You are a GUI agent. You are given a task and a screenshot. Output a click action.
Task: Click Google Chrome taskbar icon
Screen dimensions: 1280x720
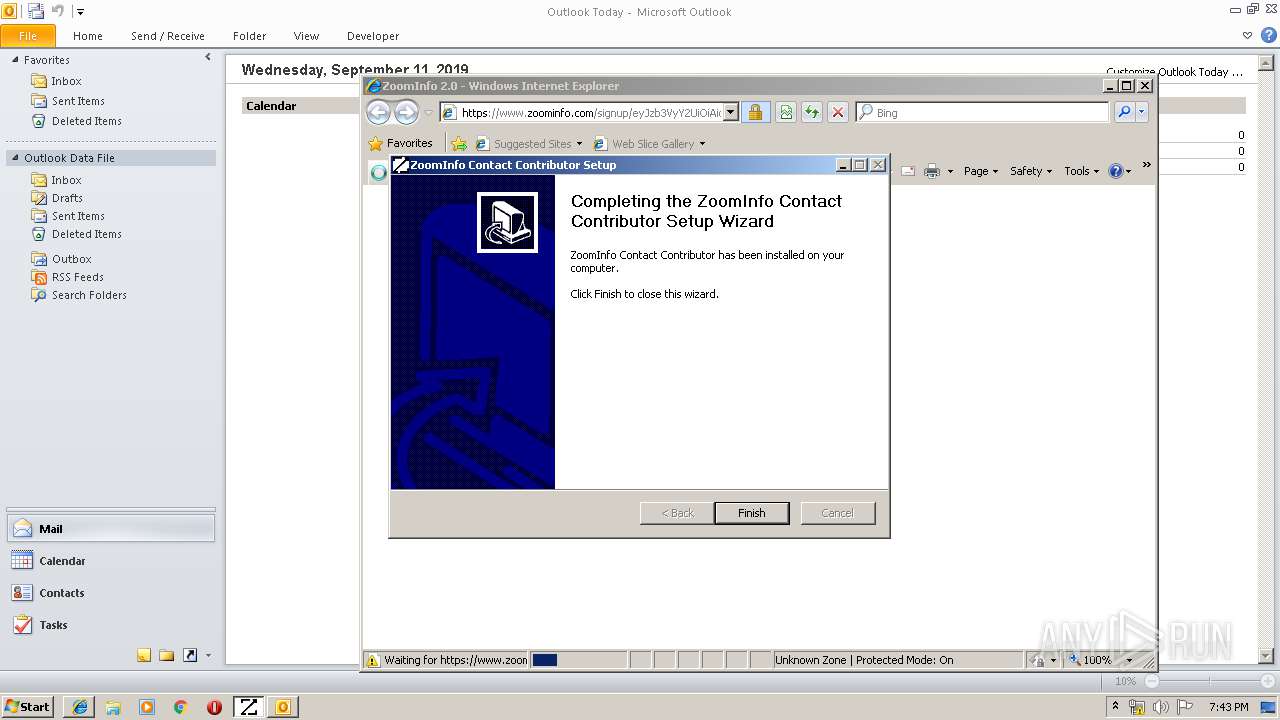tap(180, 706)
